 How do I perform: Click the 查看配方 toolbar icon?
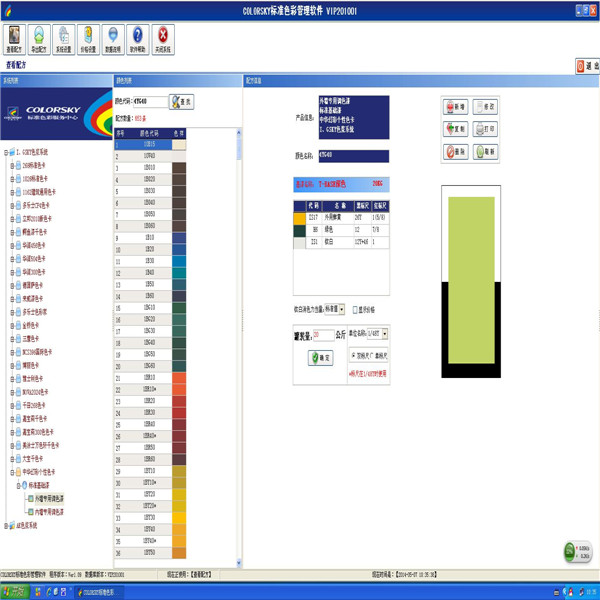pyautogui.click(x=14, y=39)
